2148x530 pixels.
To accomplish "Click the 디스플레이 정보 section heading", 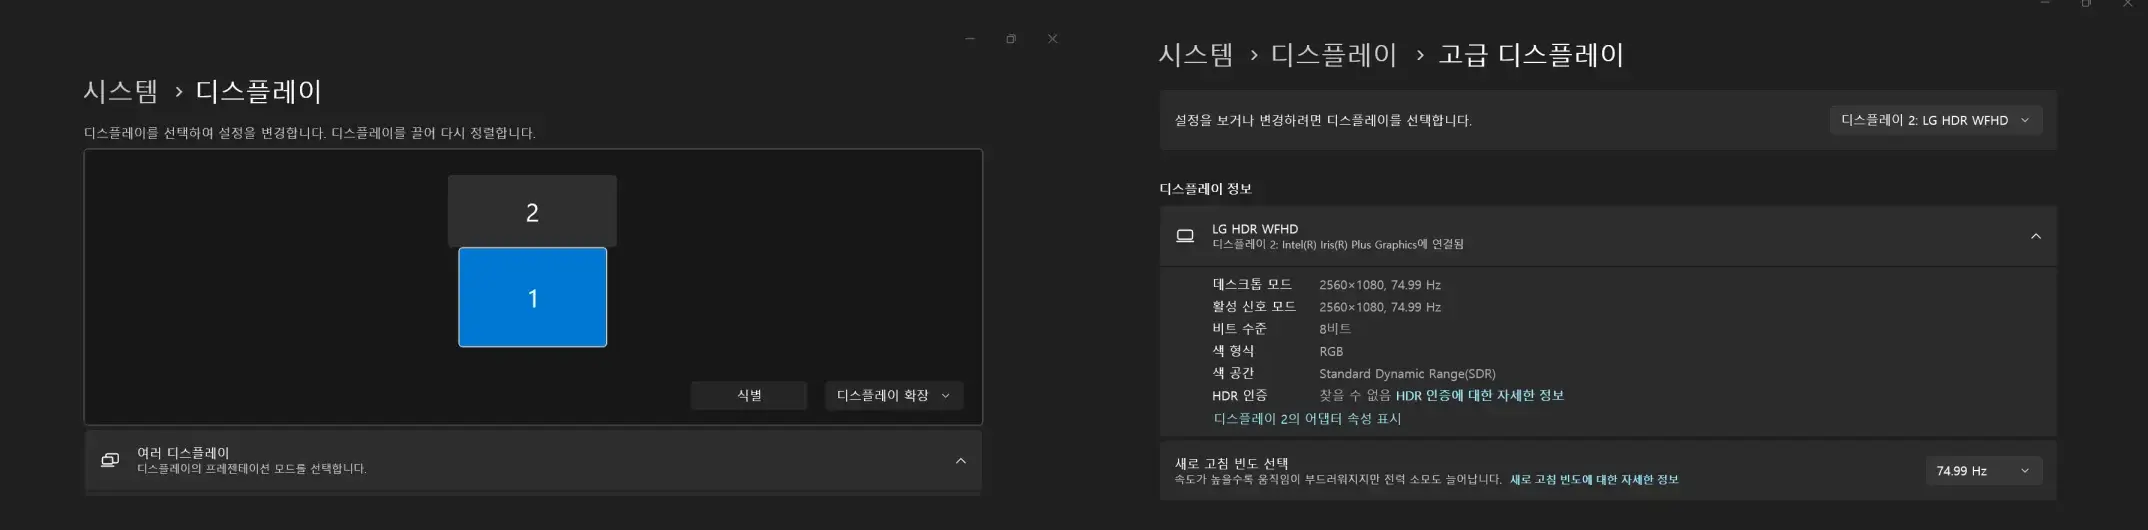I will (x=1205, y=189).
